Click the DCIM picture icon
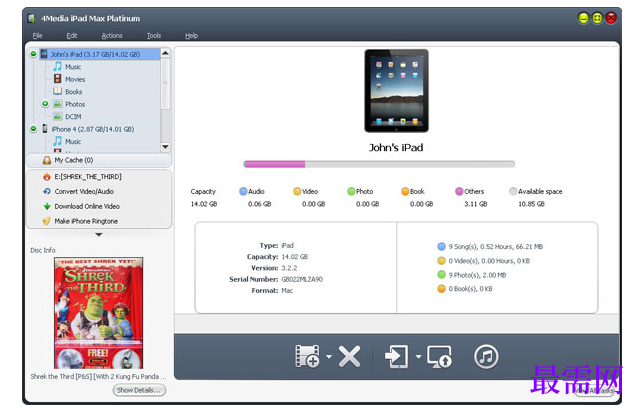Image resolution: width=642 pixels, height=411 pixels. (x=58, y=116)
